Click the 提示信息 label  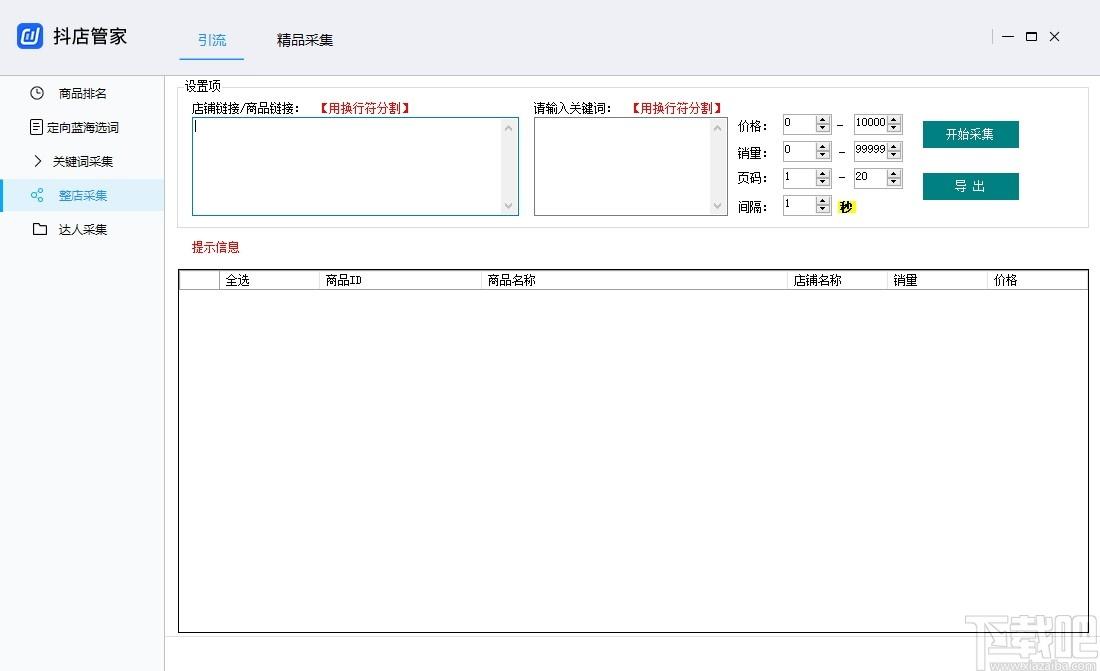point(215,247)
